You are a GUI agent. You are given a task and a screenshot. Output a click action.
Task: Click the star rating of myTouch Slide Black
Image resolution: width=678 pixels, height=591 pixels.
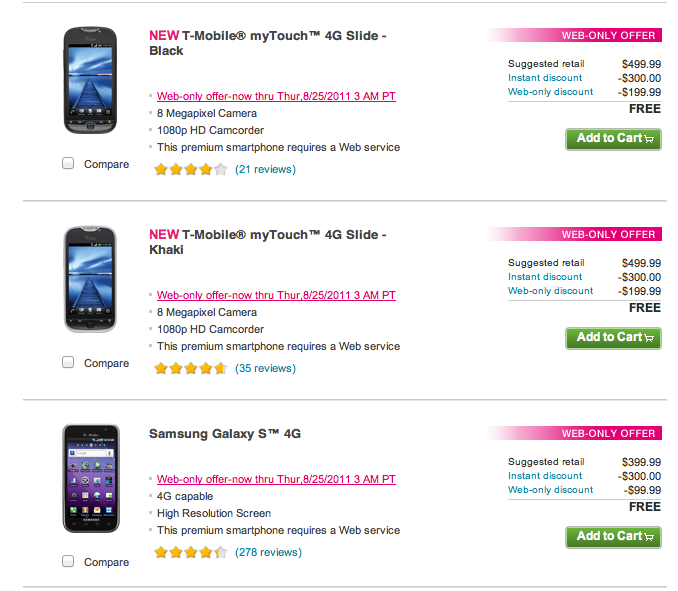(x=190, y=169)
